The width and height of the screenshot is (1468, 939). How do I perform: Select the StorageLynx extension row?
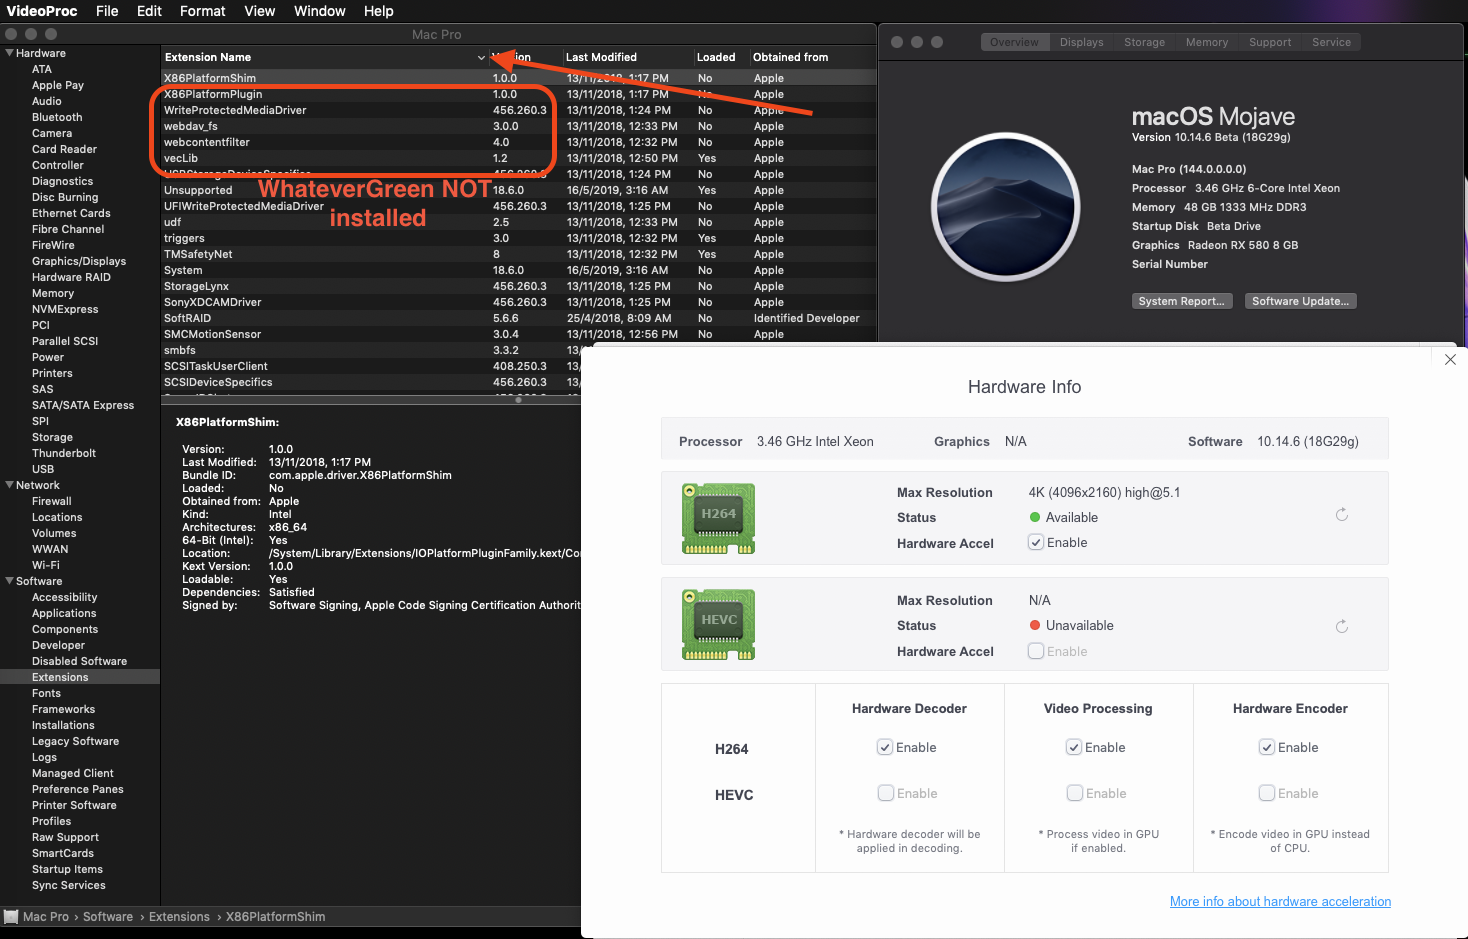[x=518, y=286]
